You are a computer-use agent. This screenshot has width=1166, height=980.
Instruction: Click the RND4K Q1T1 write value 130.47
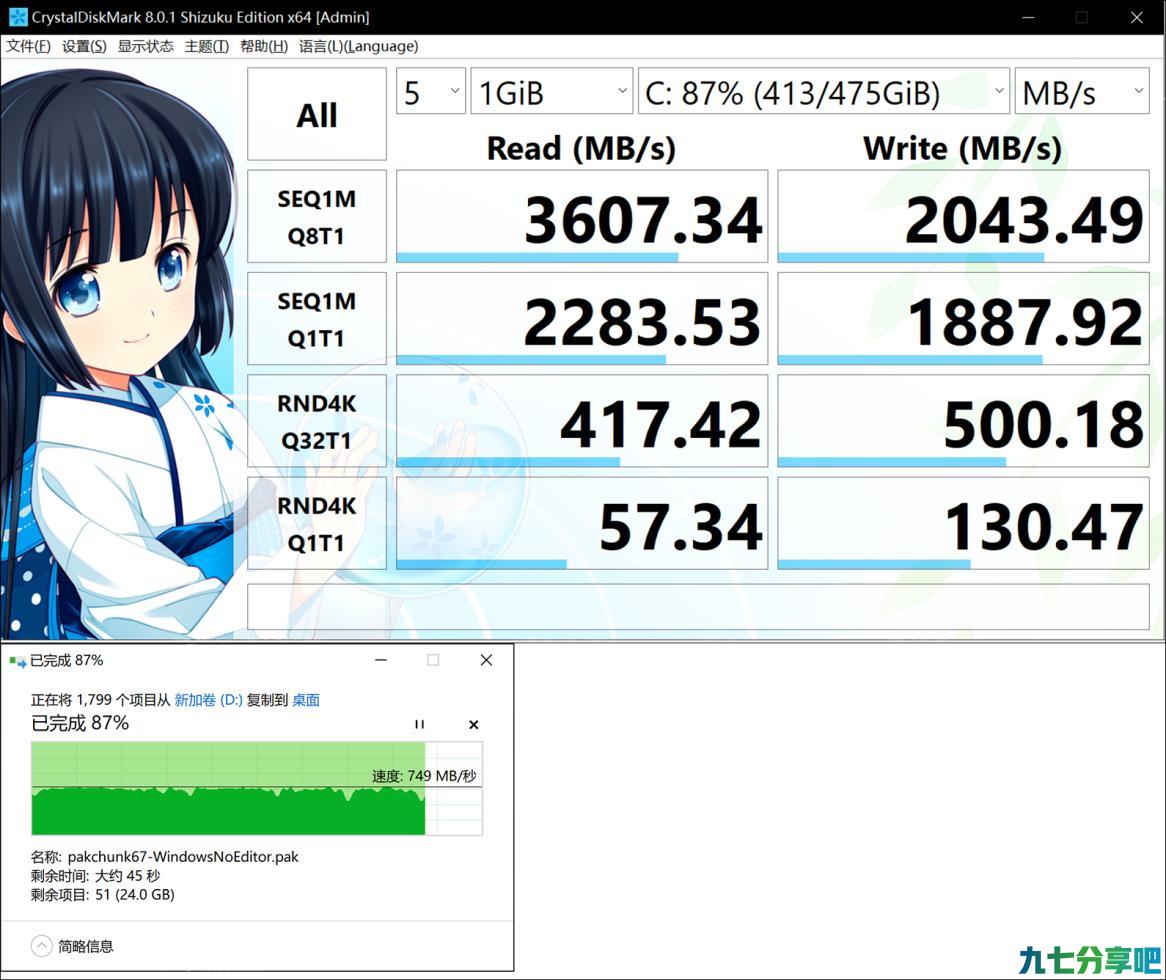coord(964,523)
